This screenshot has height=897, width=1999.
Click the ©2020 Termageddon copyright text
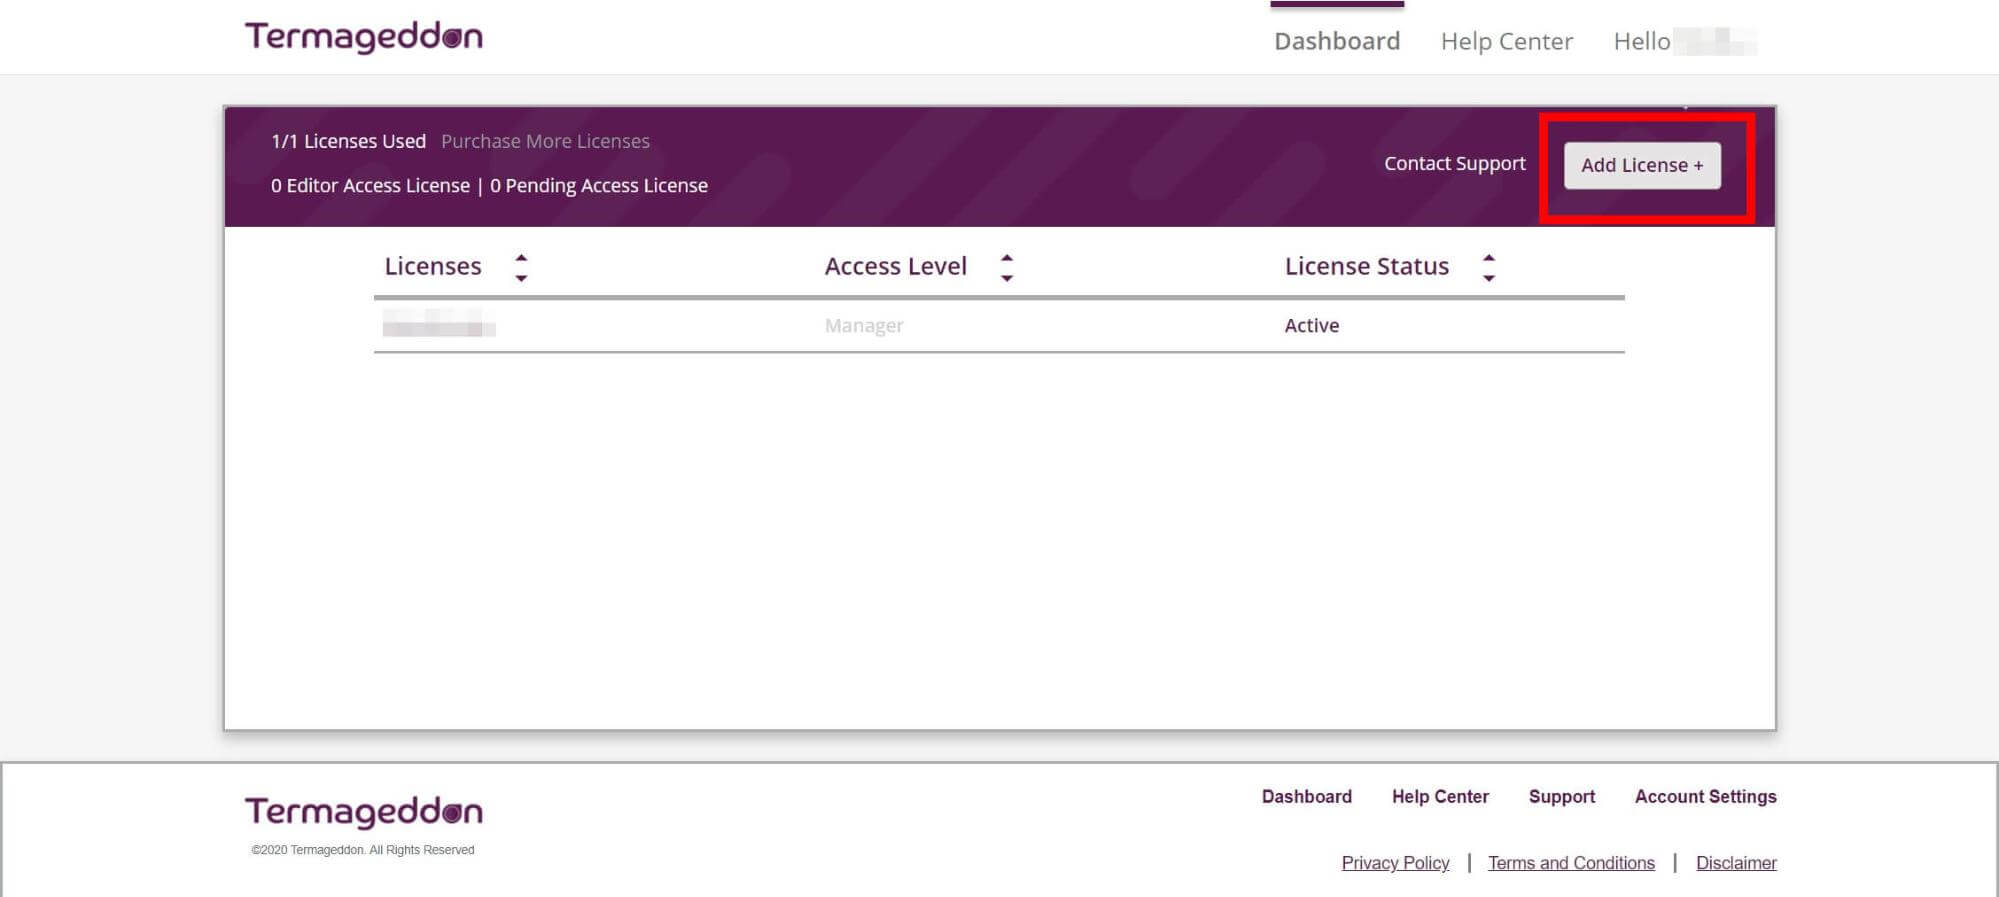[363, 850]
